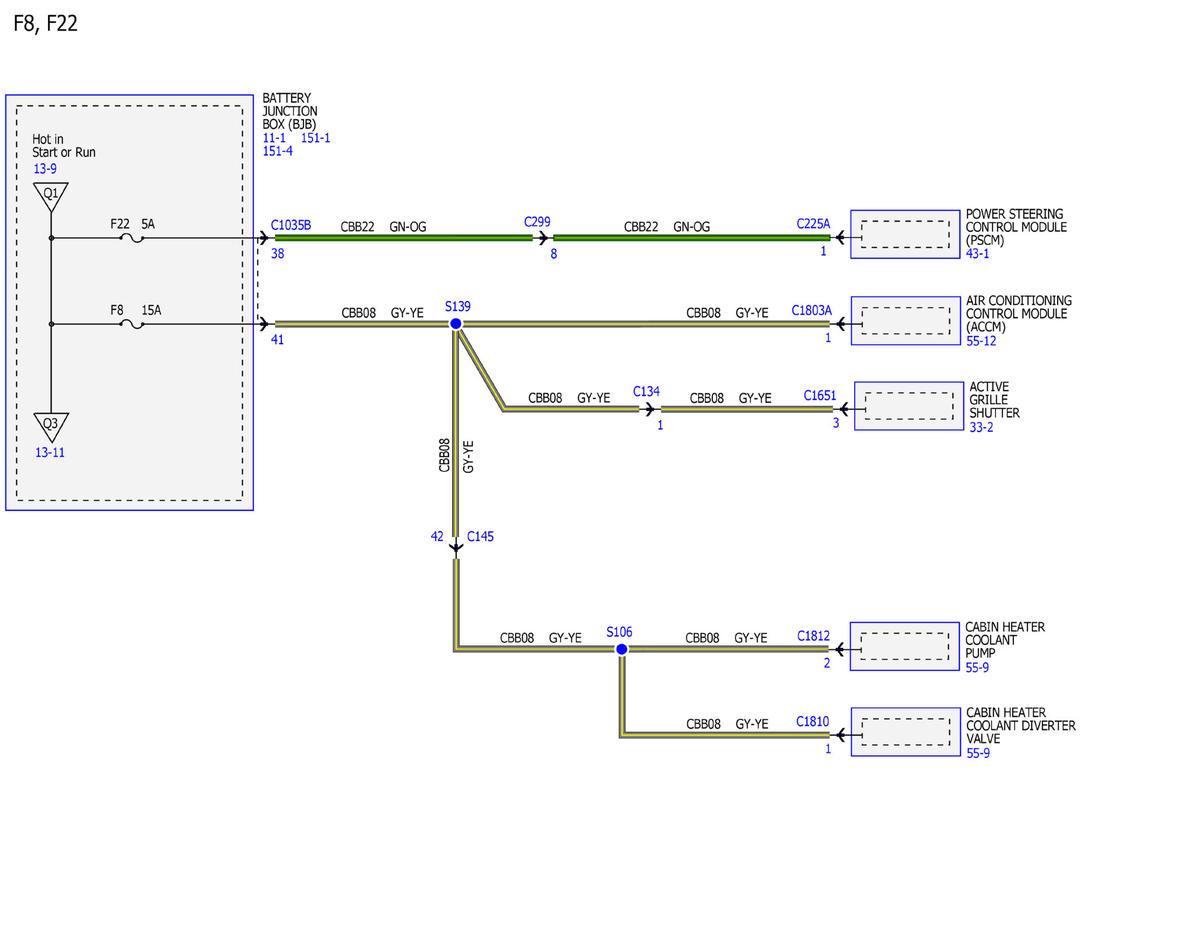Open connector C1651 reference
The height and width of the screenshot is (927, 1200).
(x=820, y=397)
